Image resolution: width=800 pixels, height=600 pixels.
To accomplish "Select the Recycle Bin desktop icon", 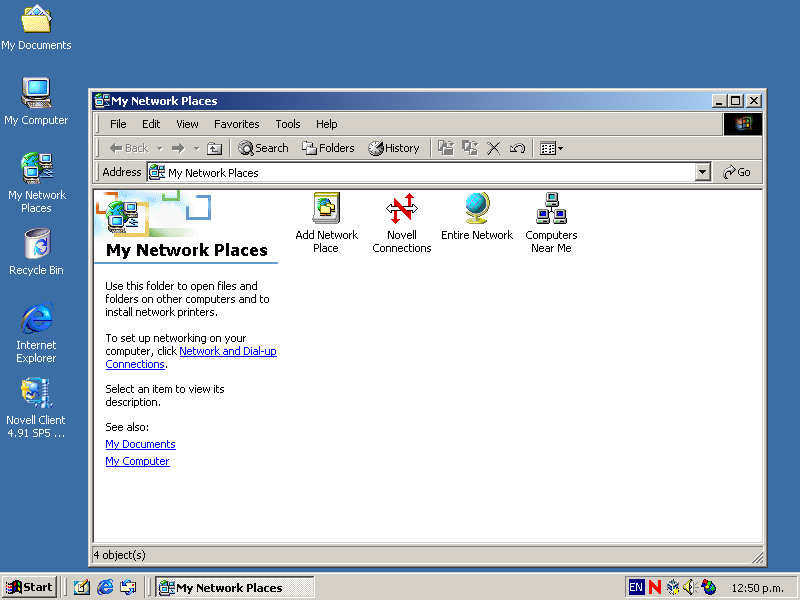I will (x=36, y=252).
